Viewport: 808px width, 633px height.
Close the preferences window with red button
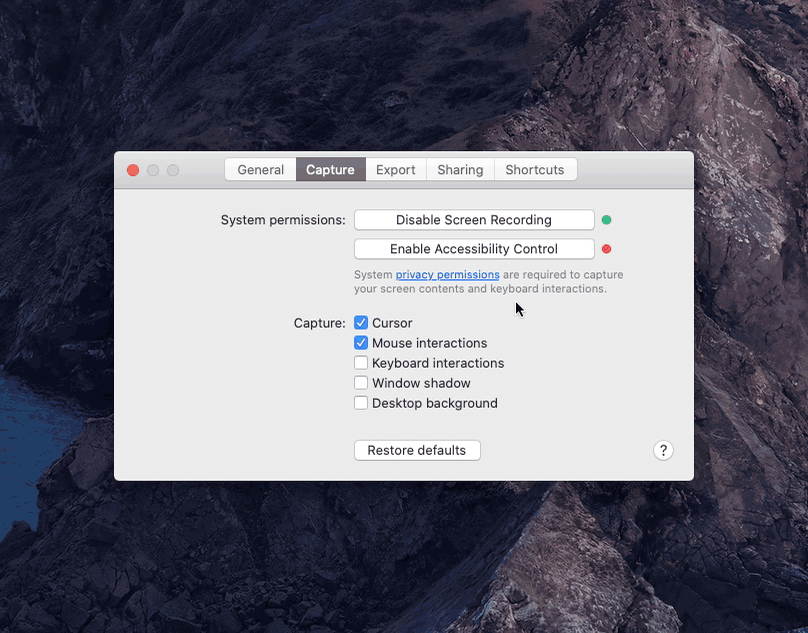pos(133,170)
